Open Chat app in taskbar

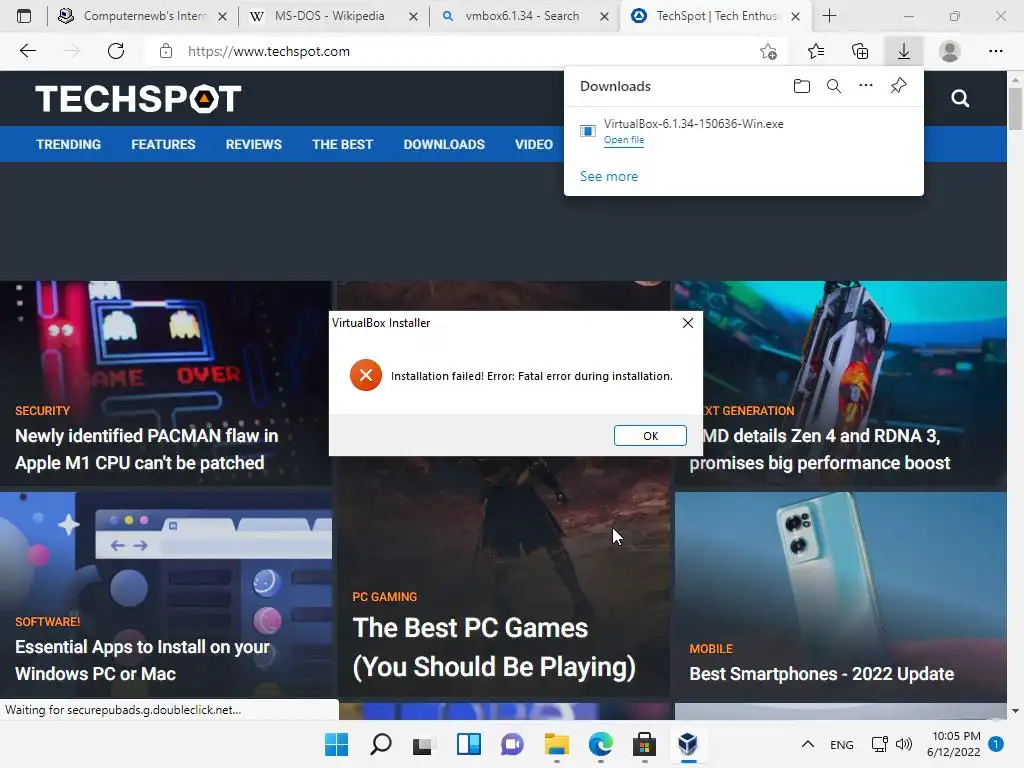[x=513, y=744]
